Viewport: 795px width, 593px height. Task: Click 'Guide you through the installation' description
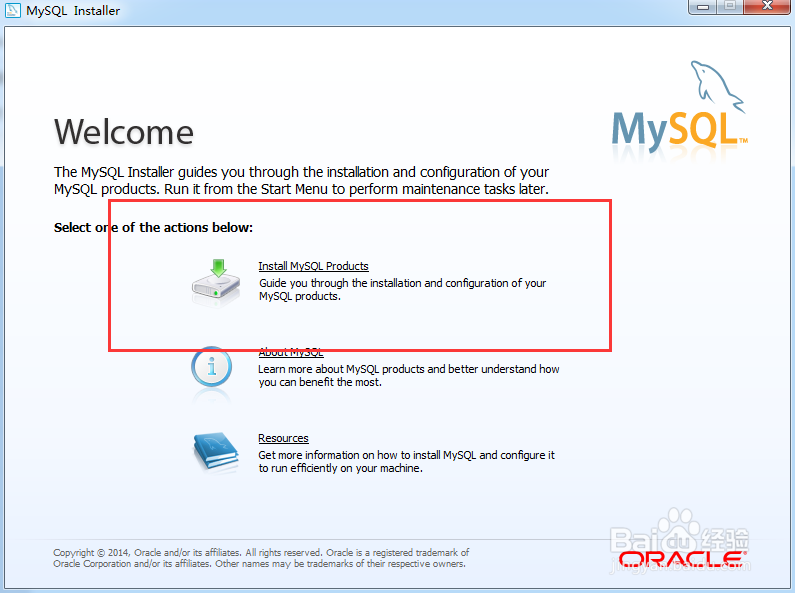pyautogui.click(x=402, y=289)
